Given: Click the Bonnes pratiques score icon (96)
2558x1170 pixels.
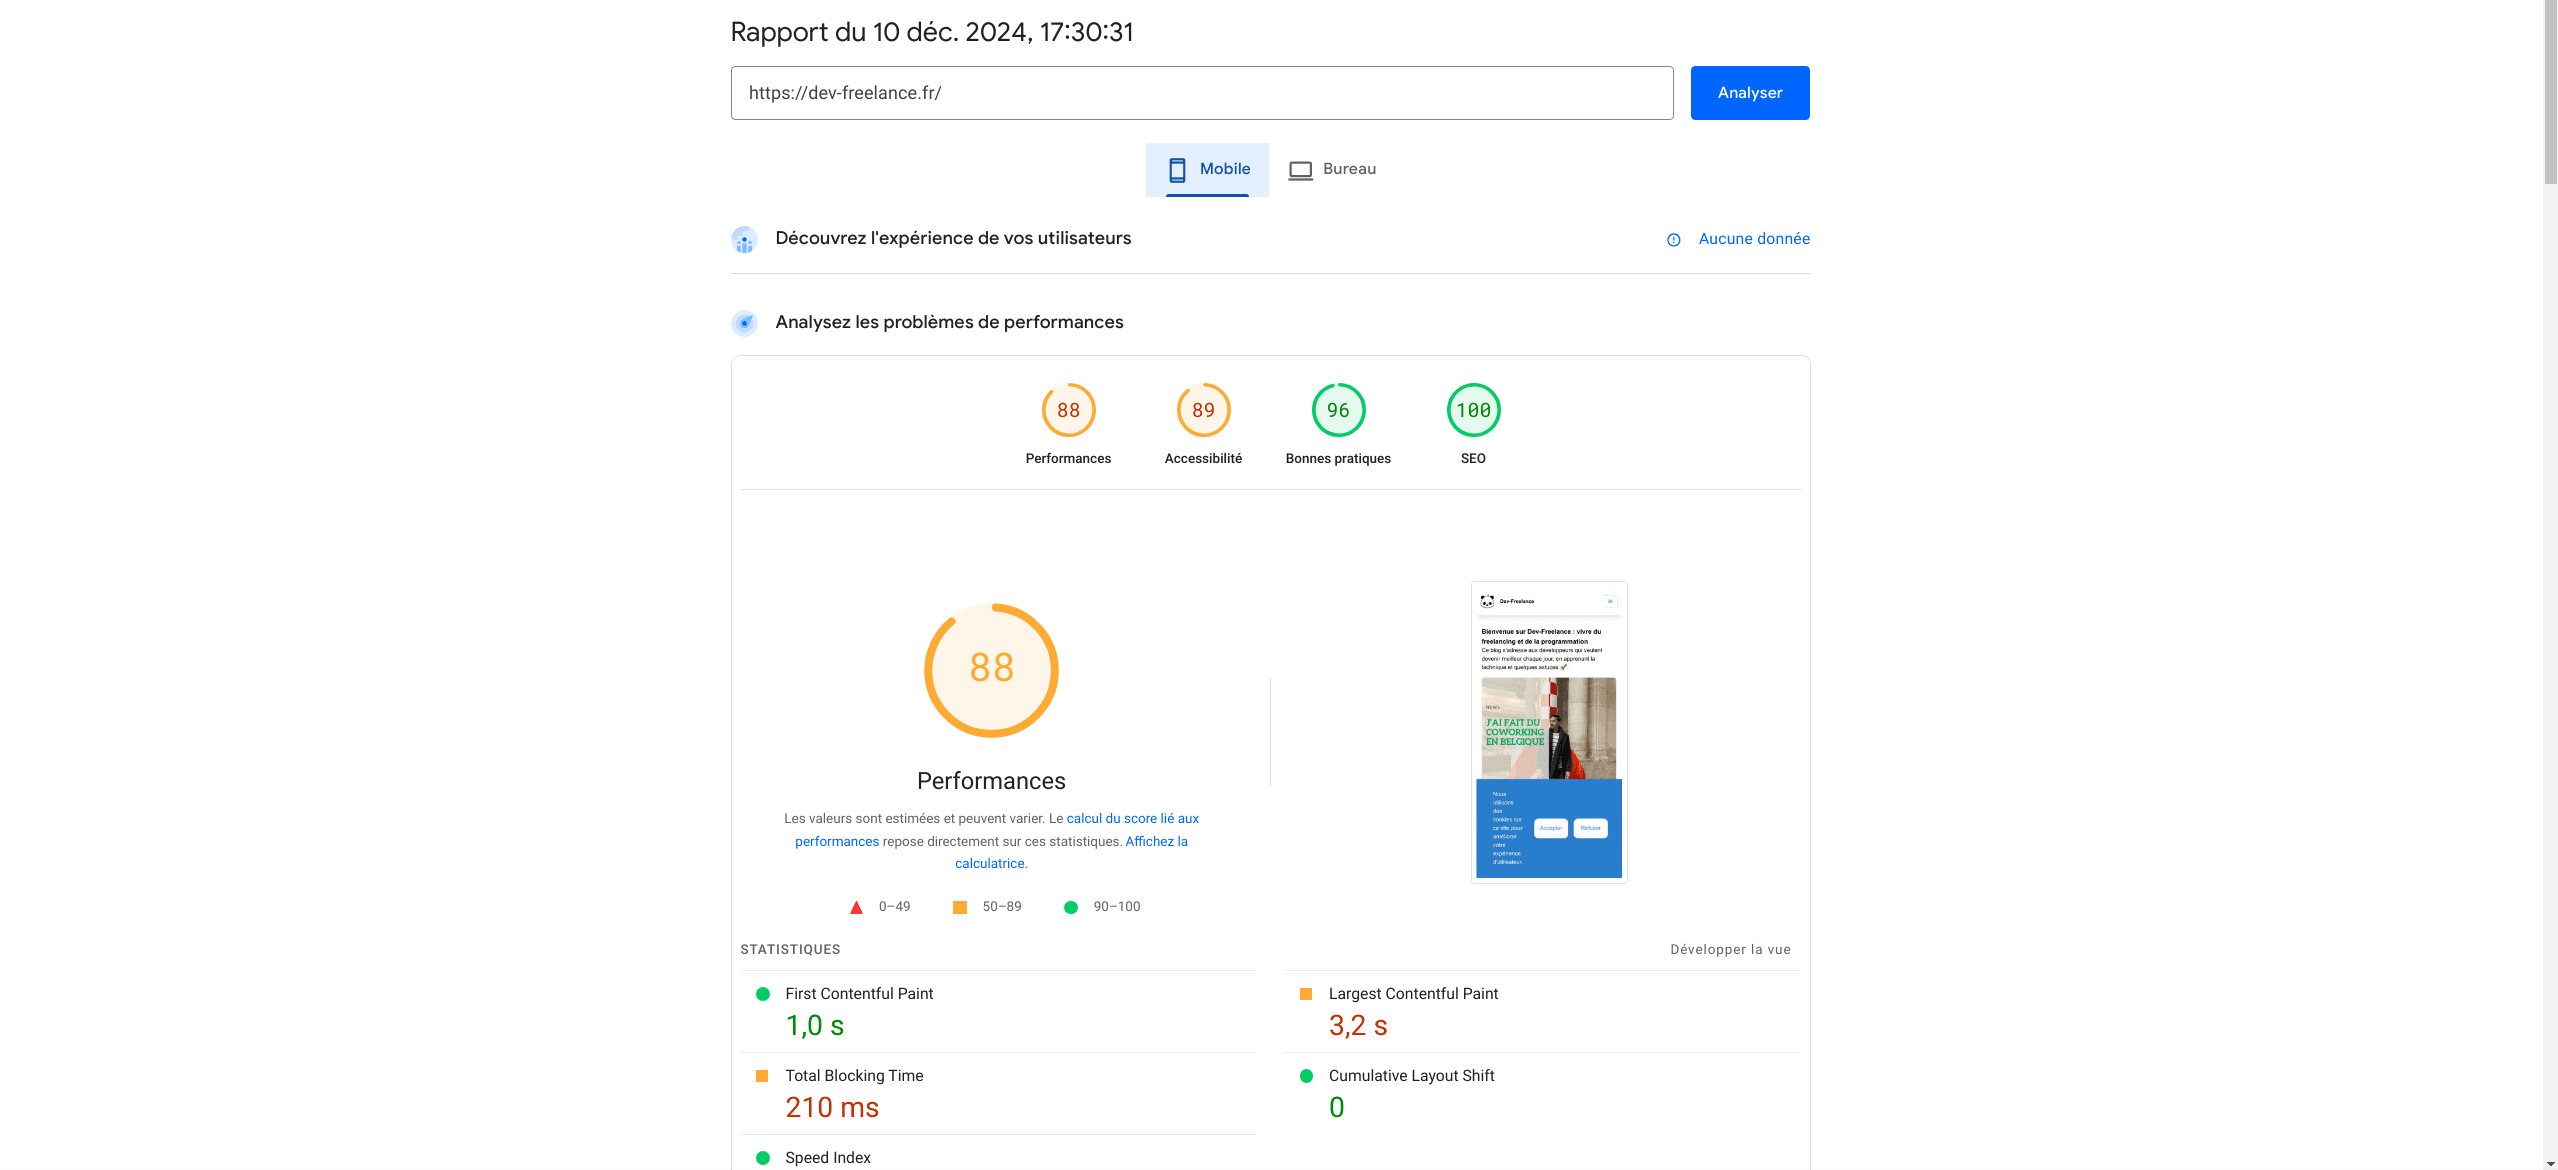Looking at the screenshot, I should tap(1336, 410).
